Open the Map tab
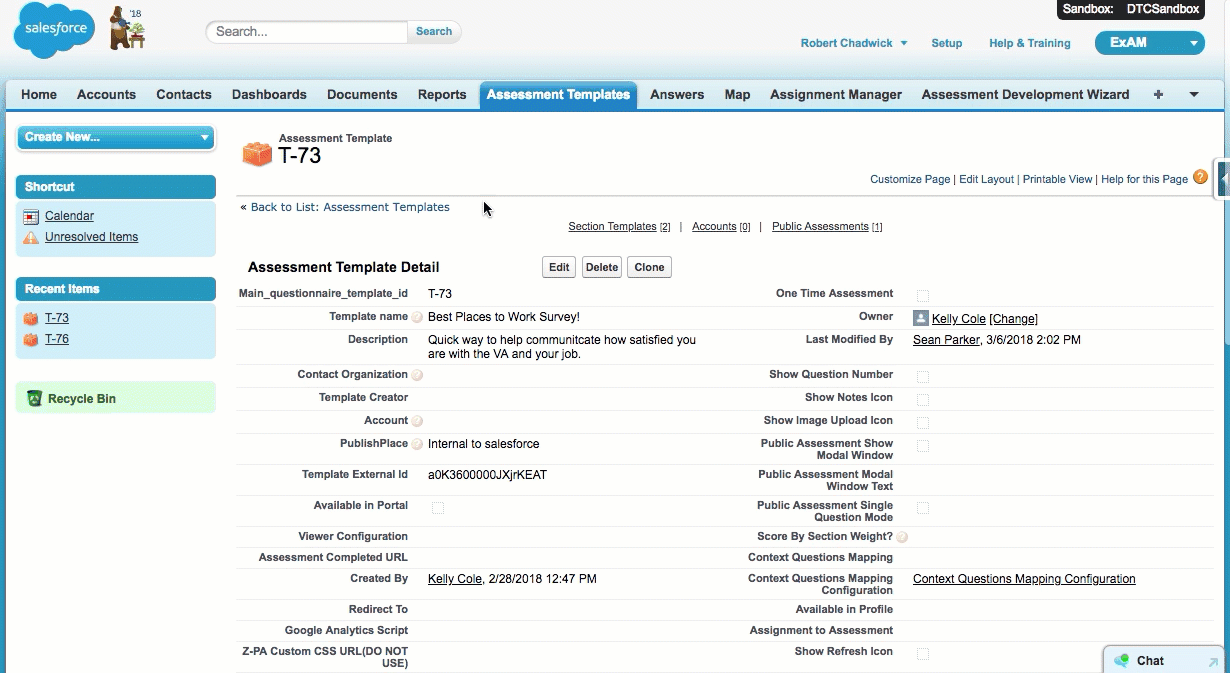Image resolution: width=1230 pixels, height=673 pixels. (x=737, y=94)
